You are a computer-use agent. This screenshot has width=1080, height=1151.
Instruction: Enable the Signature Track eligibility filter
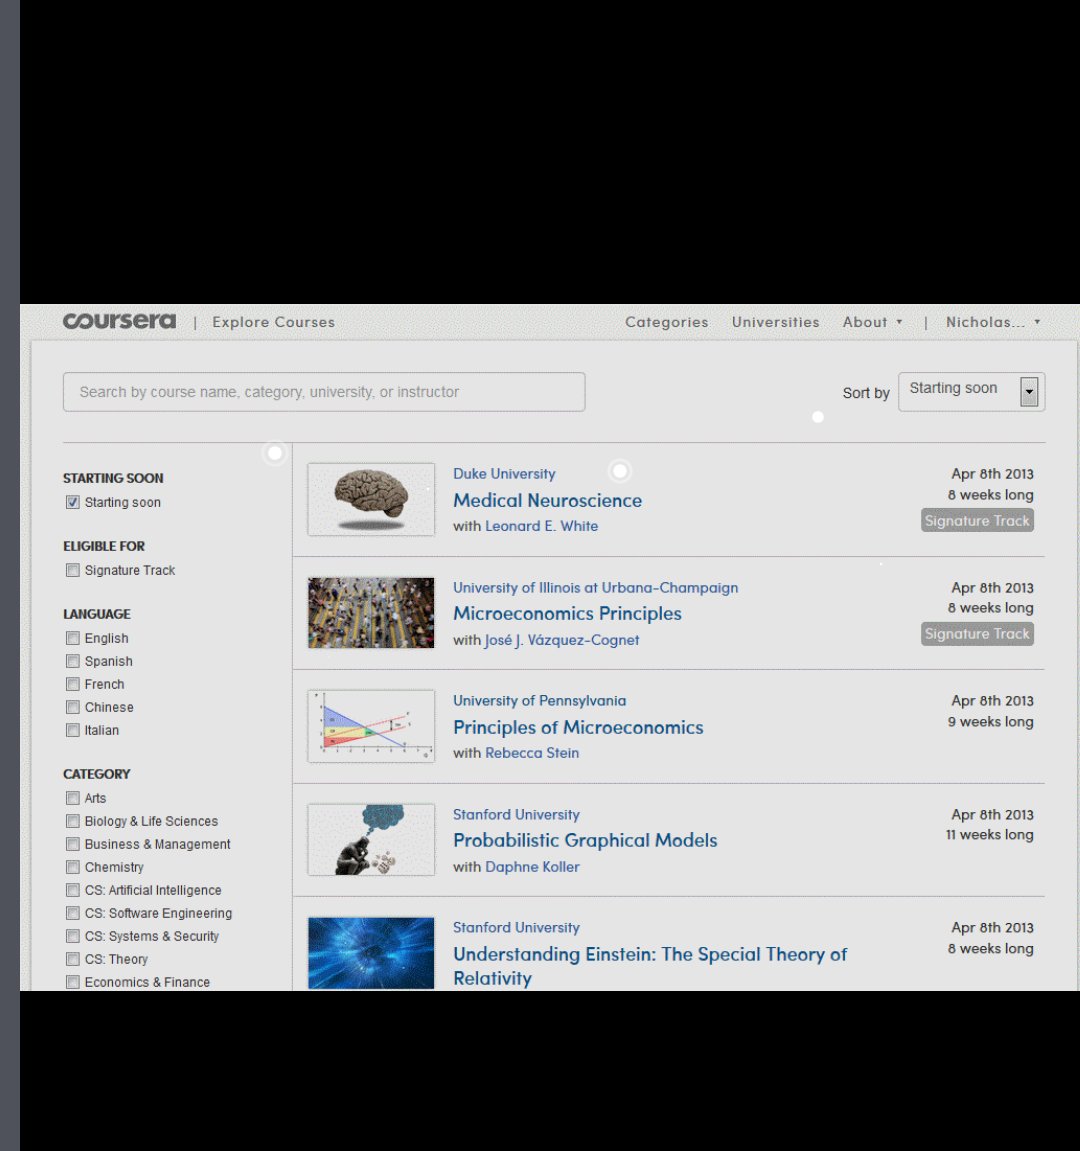[73, 570]
